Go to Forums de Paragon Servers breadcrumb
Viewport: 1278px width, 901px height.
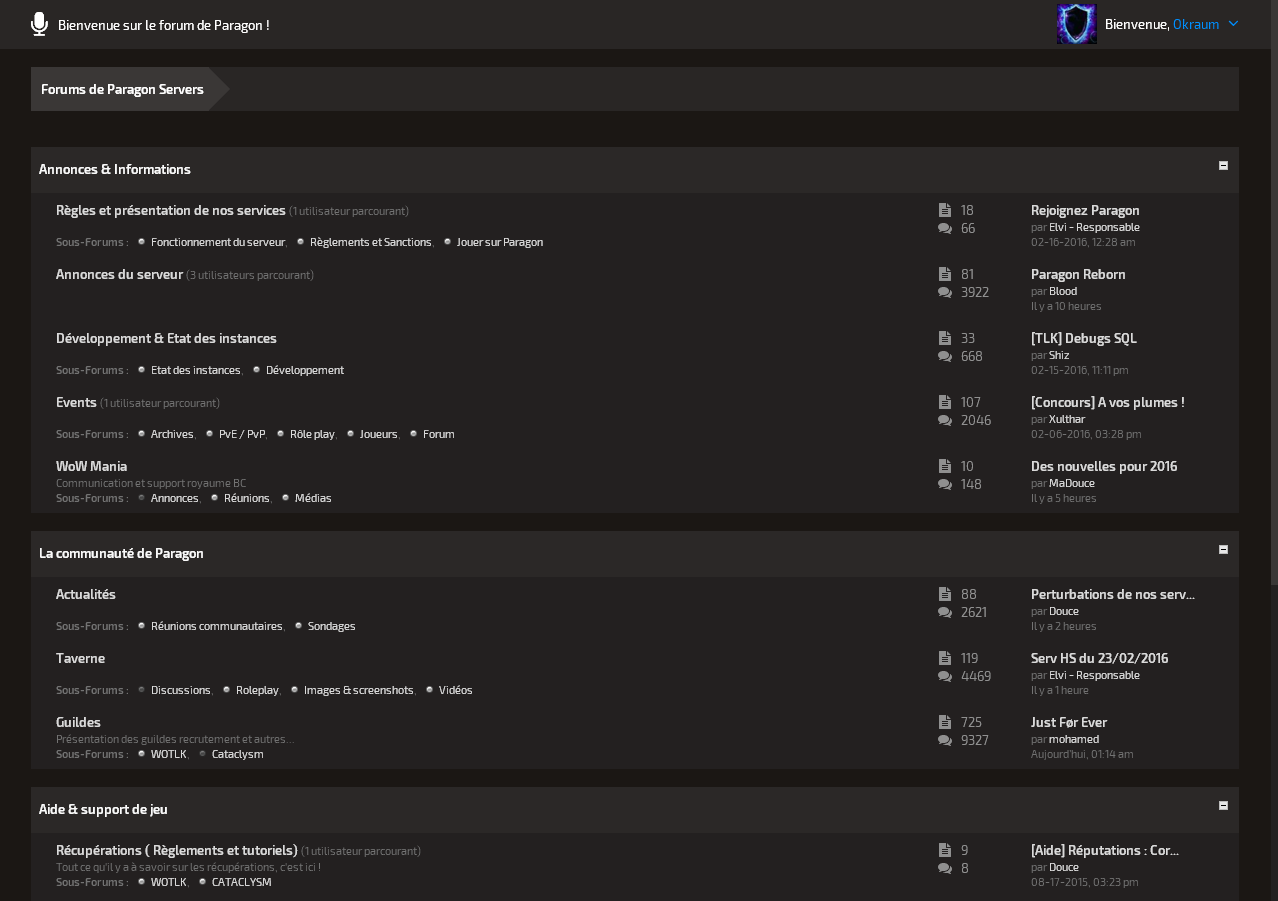tap(122, 89)
